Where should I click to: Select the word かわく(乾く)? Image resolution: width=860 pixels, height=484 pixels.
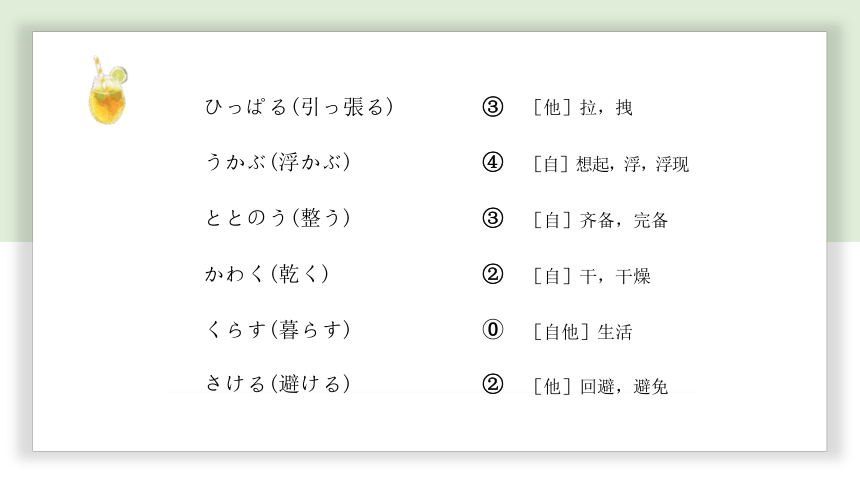[x=267, y=274]
